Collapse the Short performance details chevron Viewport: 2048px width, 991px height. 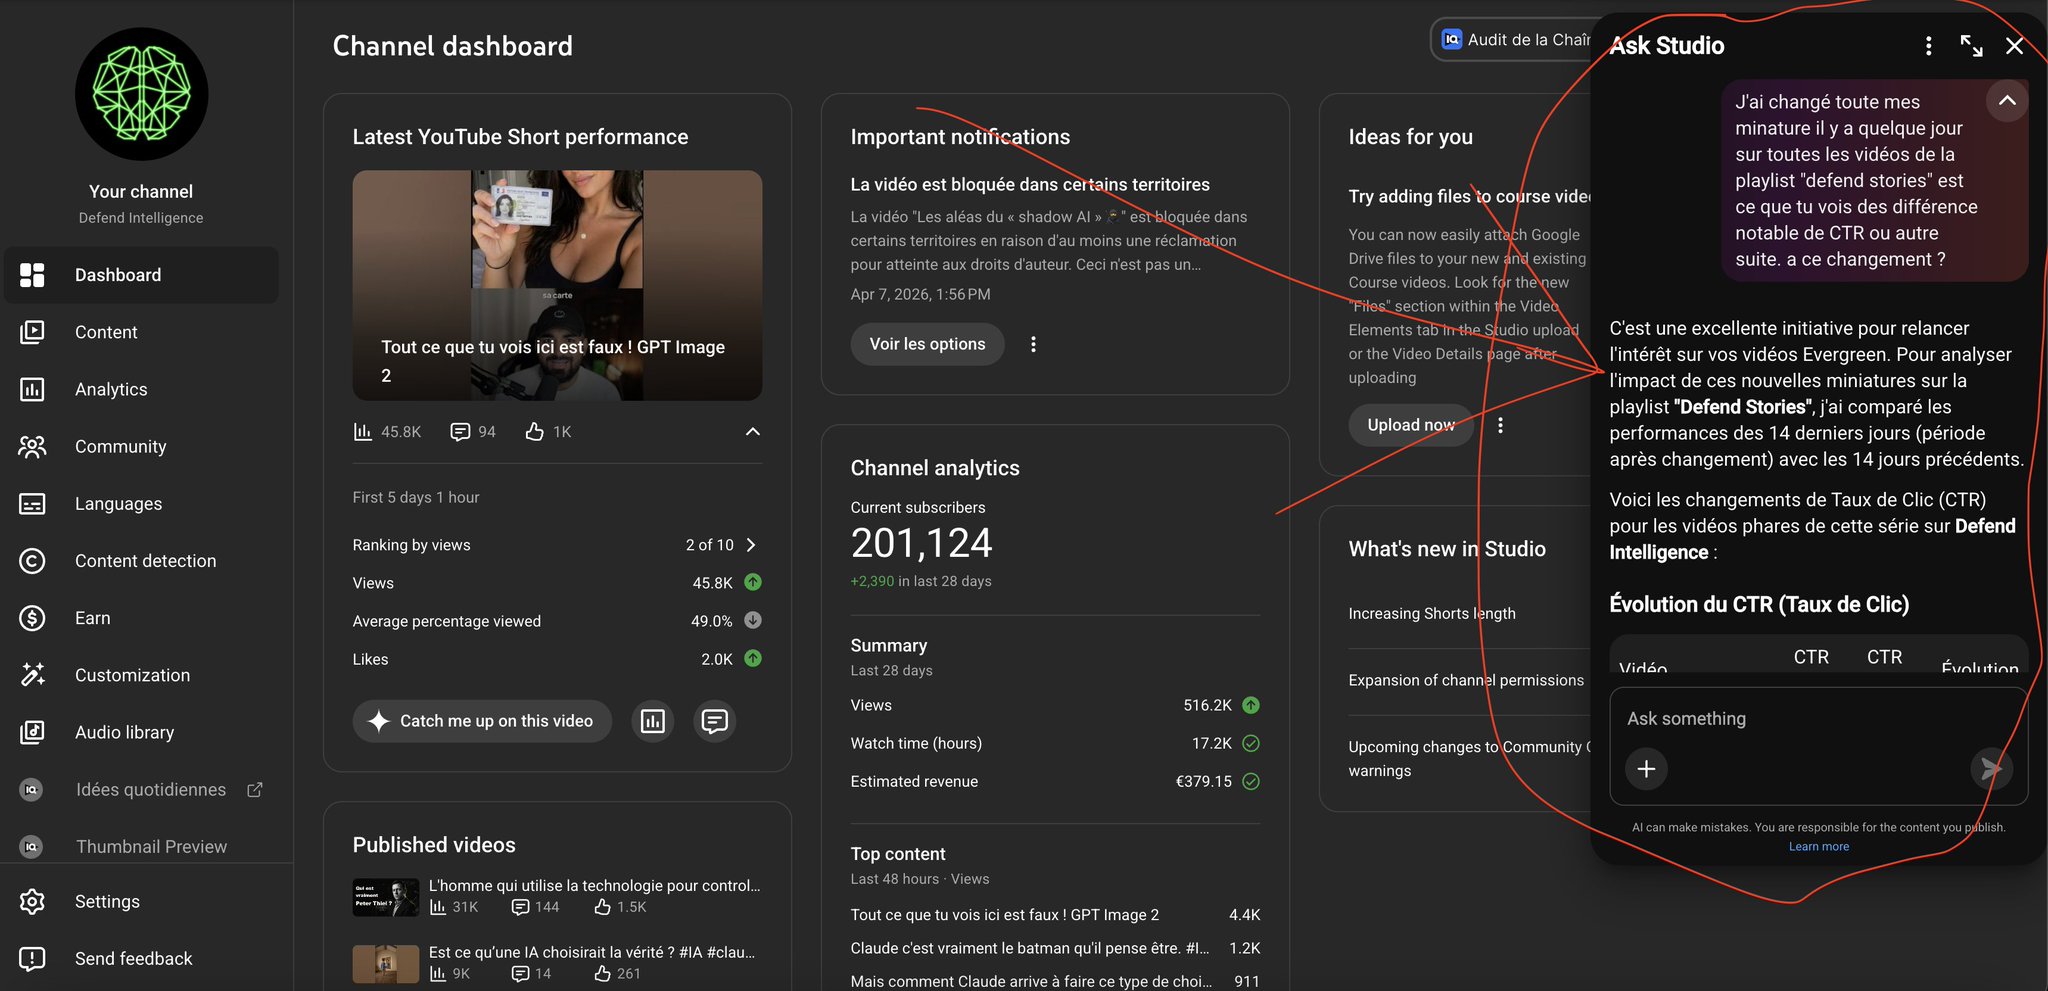pos(753,431)
